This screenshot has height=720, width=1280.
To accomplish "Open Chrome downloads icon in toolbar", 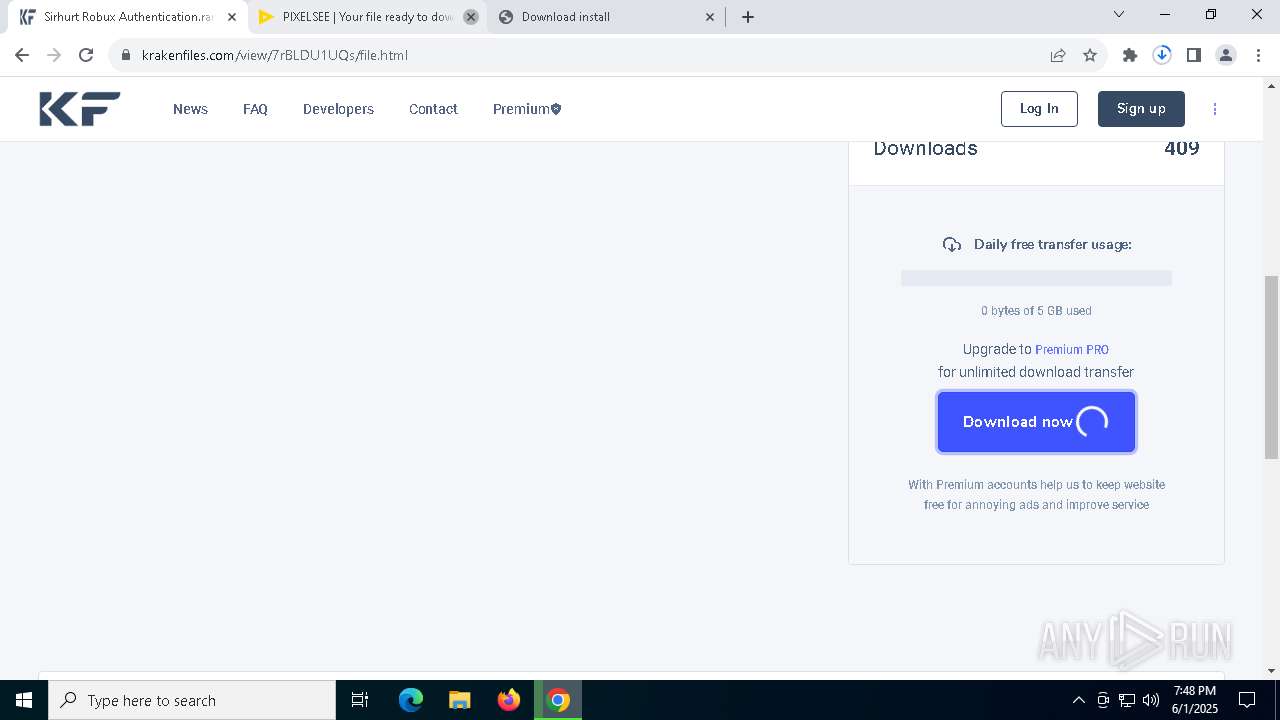I will [x=1162, y=55].
